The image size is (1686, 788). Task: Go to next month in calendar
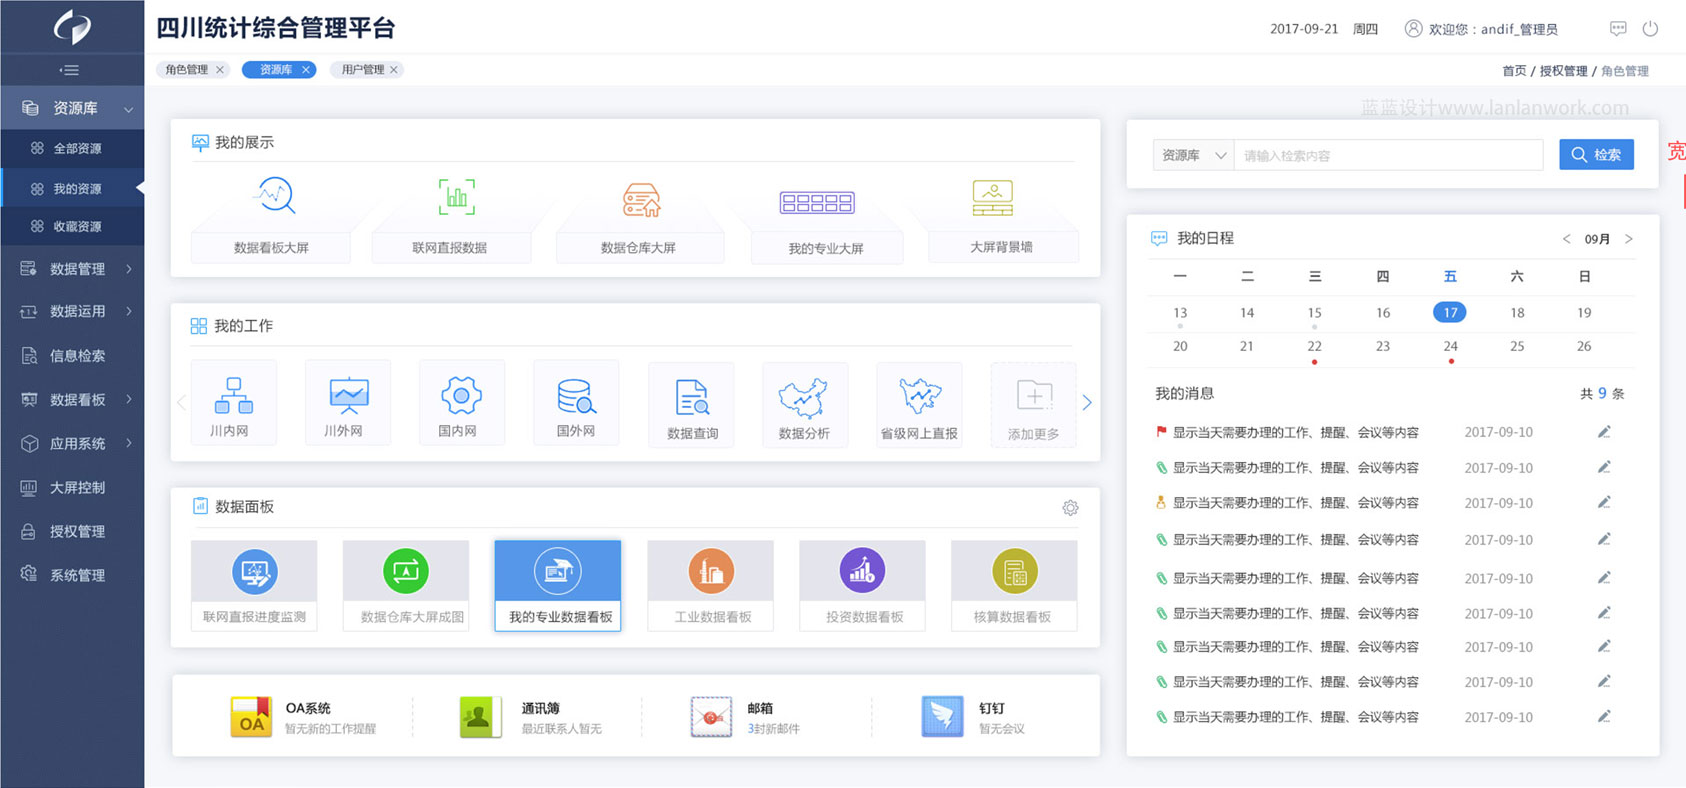[1628, 239]
